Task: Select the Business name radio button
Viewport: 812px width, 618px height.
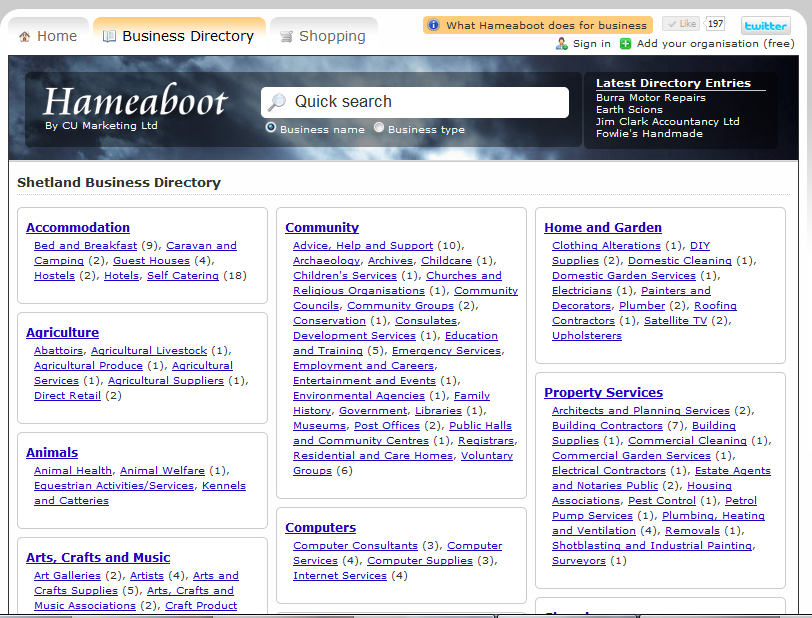Action: [x=271, y=127]
